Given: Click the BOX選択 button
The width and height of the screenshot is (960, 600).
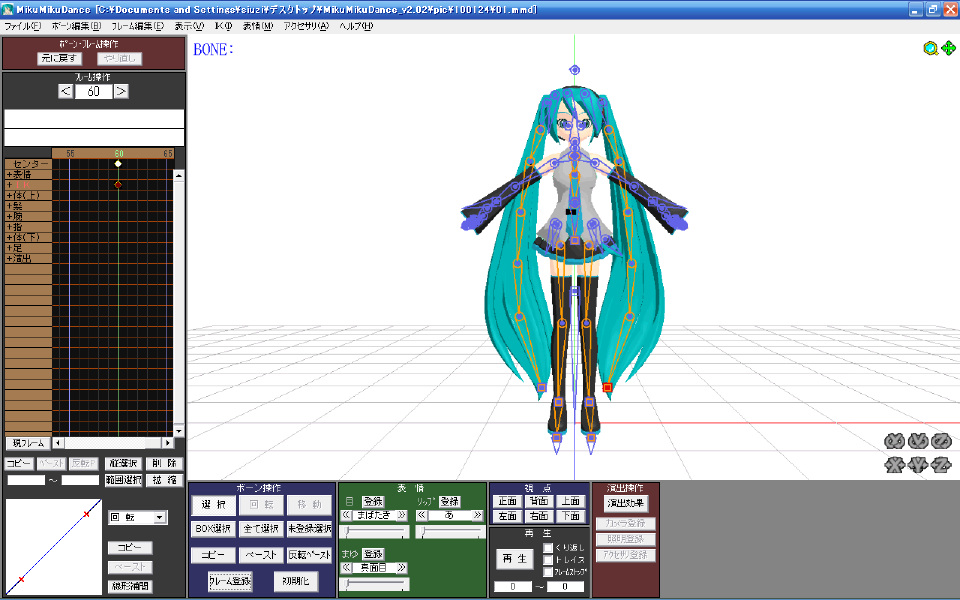Looking at the screenshot, I should 213,528.
